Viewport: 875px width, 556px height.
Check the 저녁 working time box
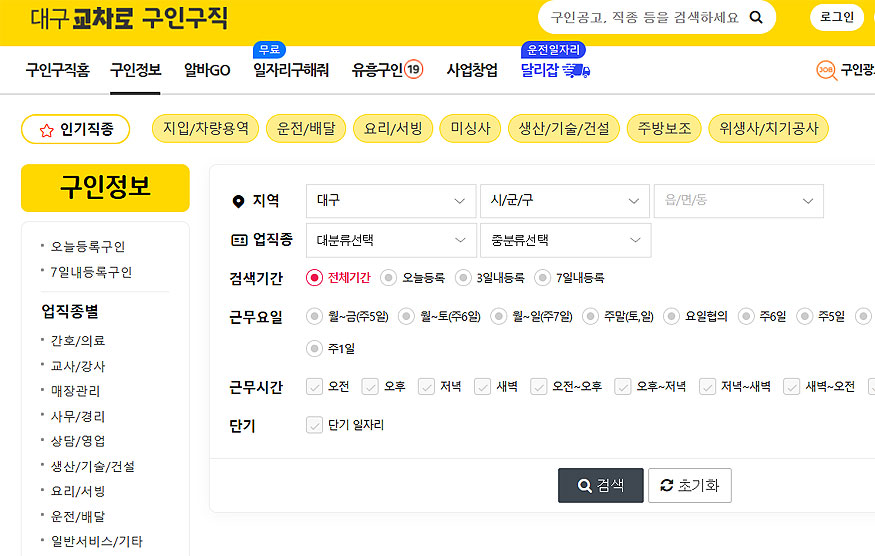(426, 386)
